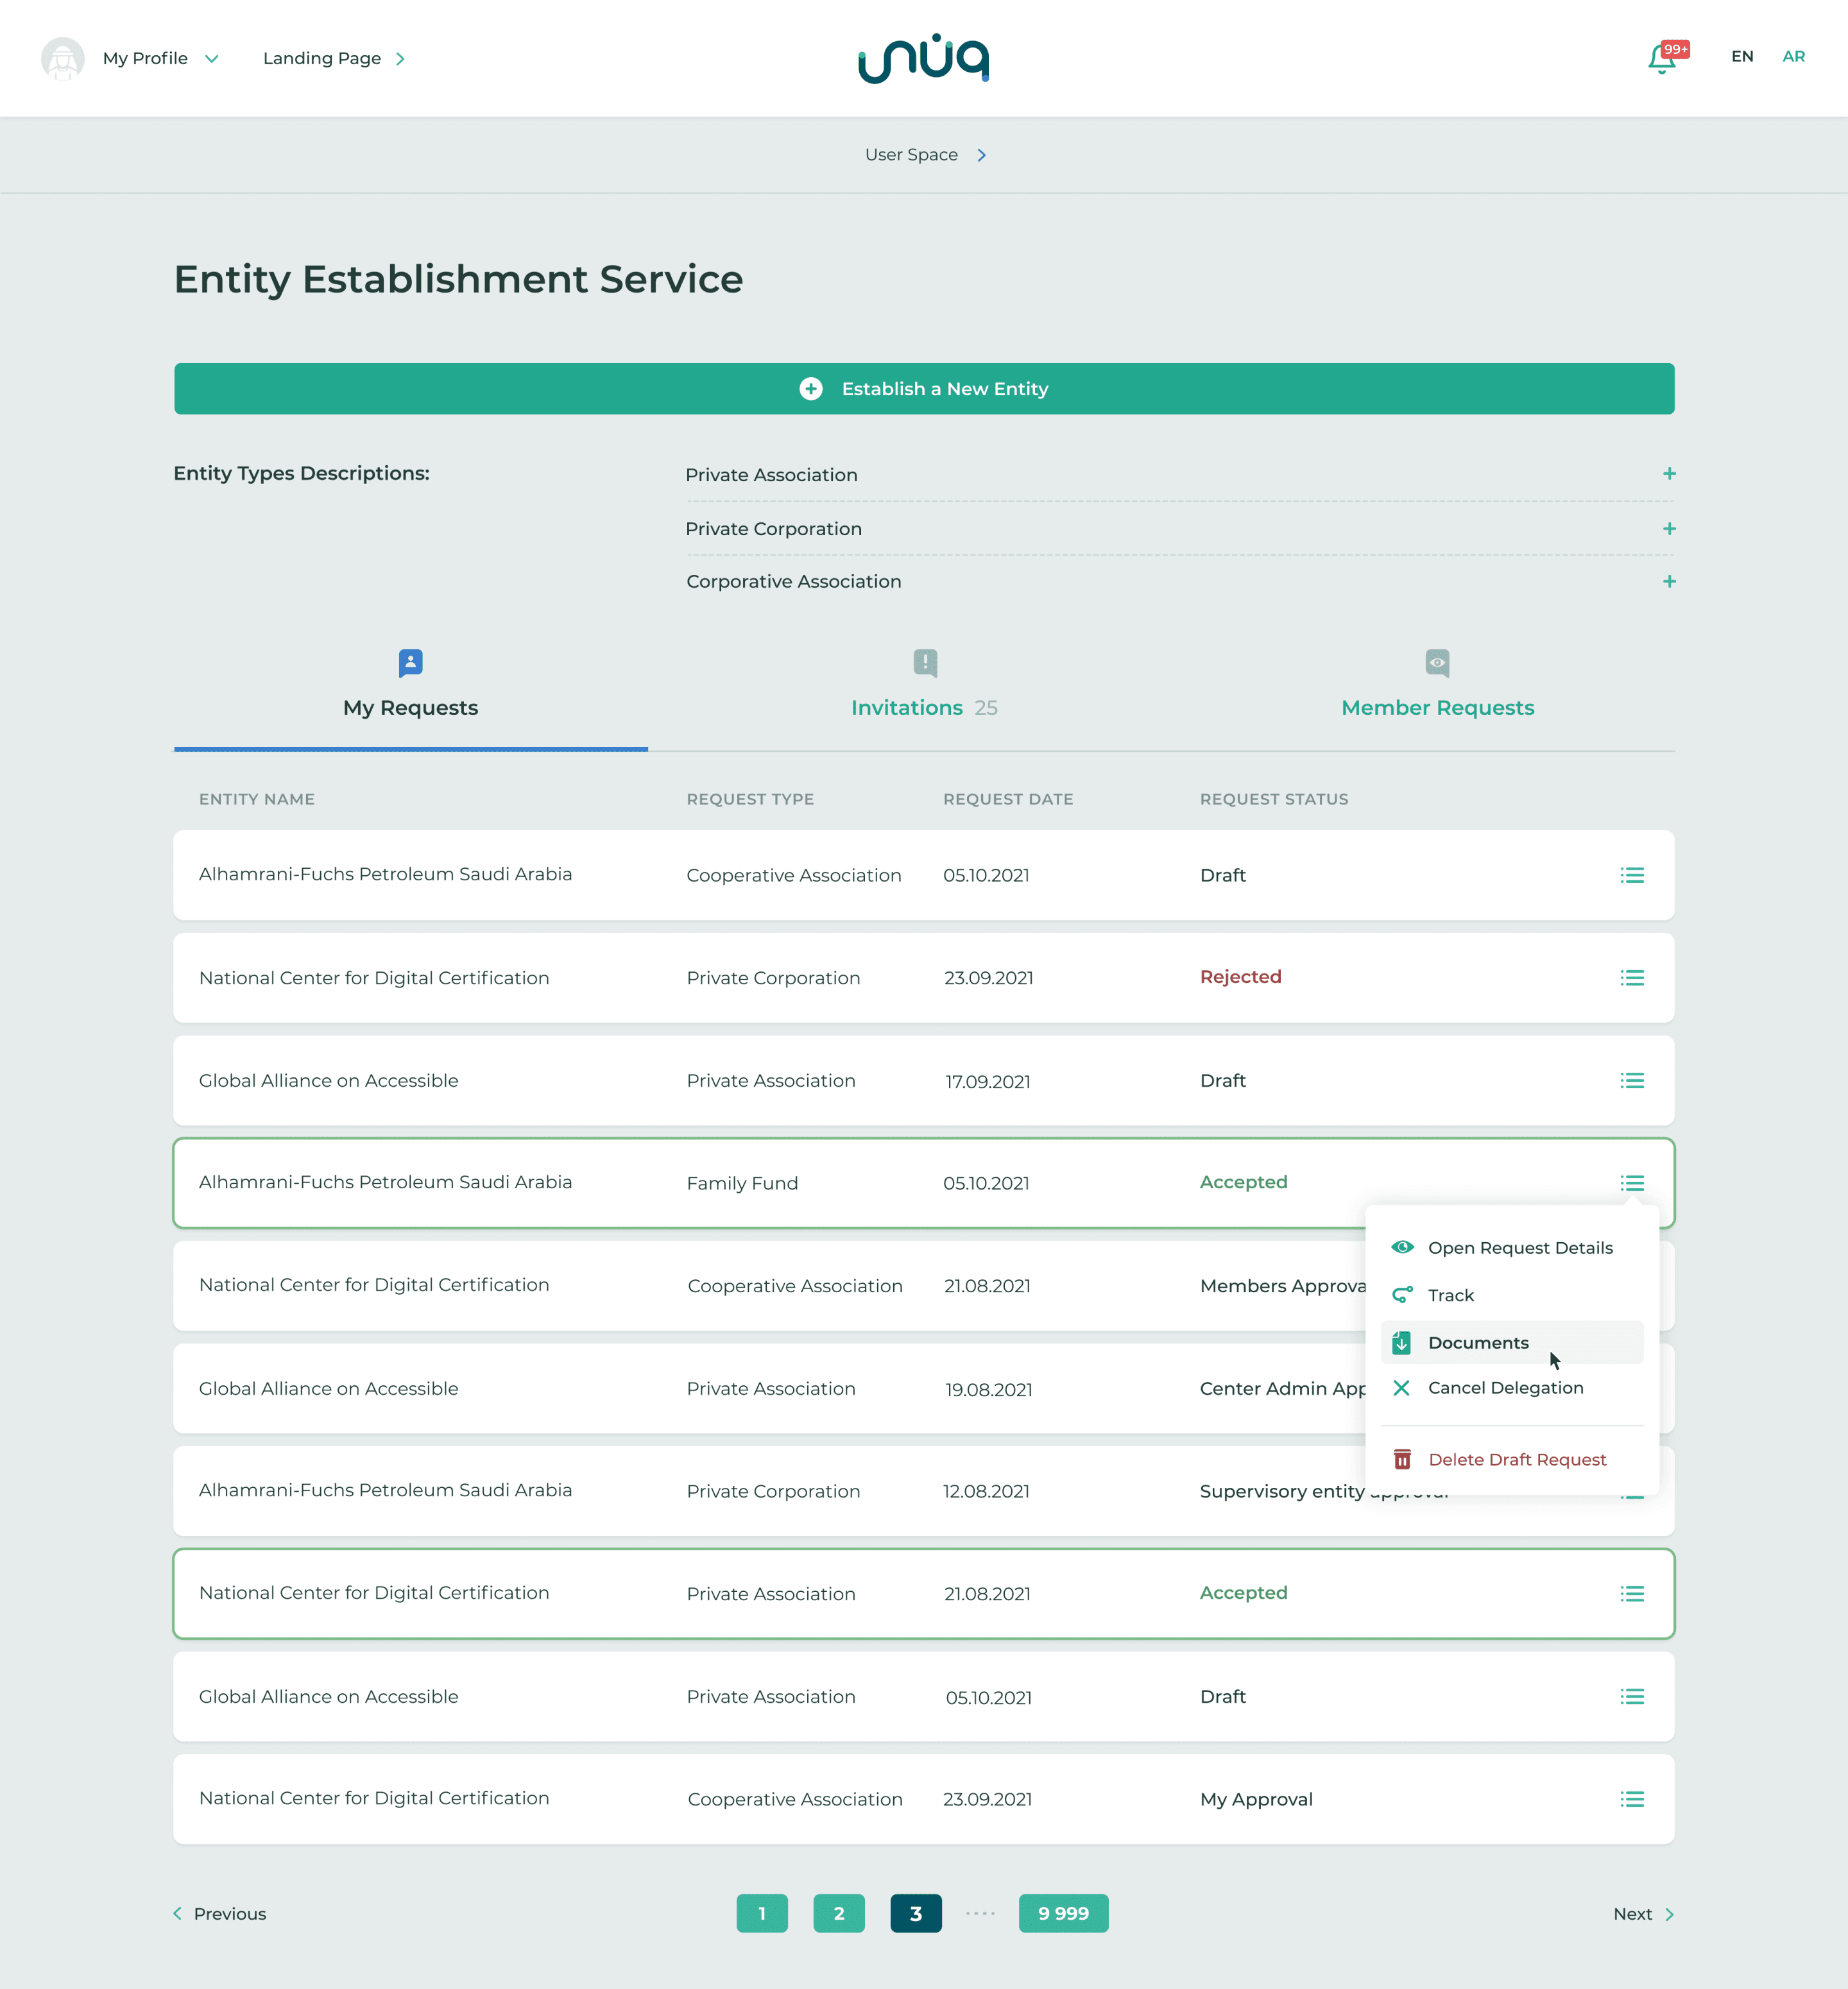
Task: Switch language to AR
Action: pos(1794,56)
